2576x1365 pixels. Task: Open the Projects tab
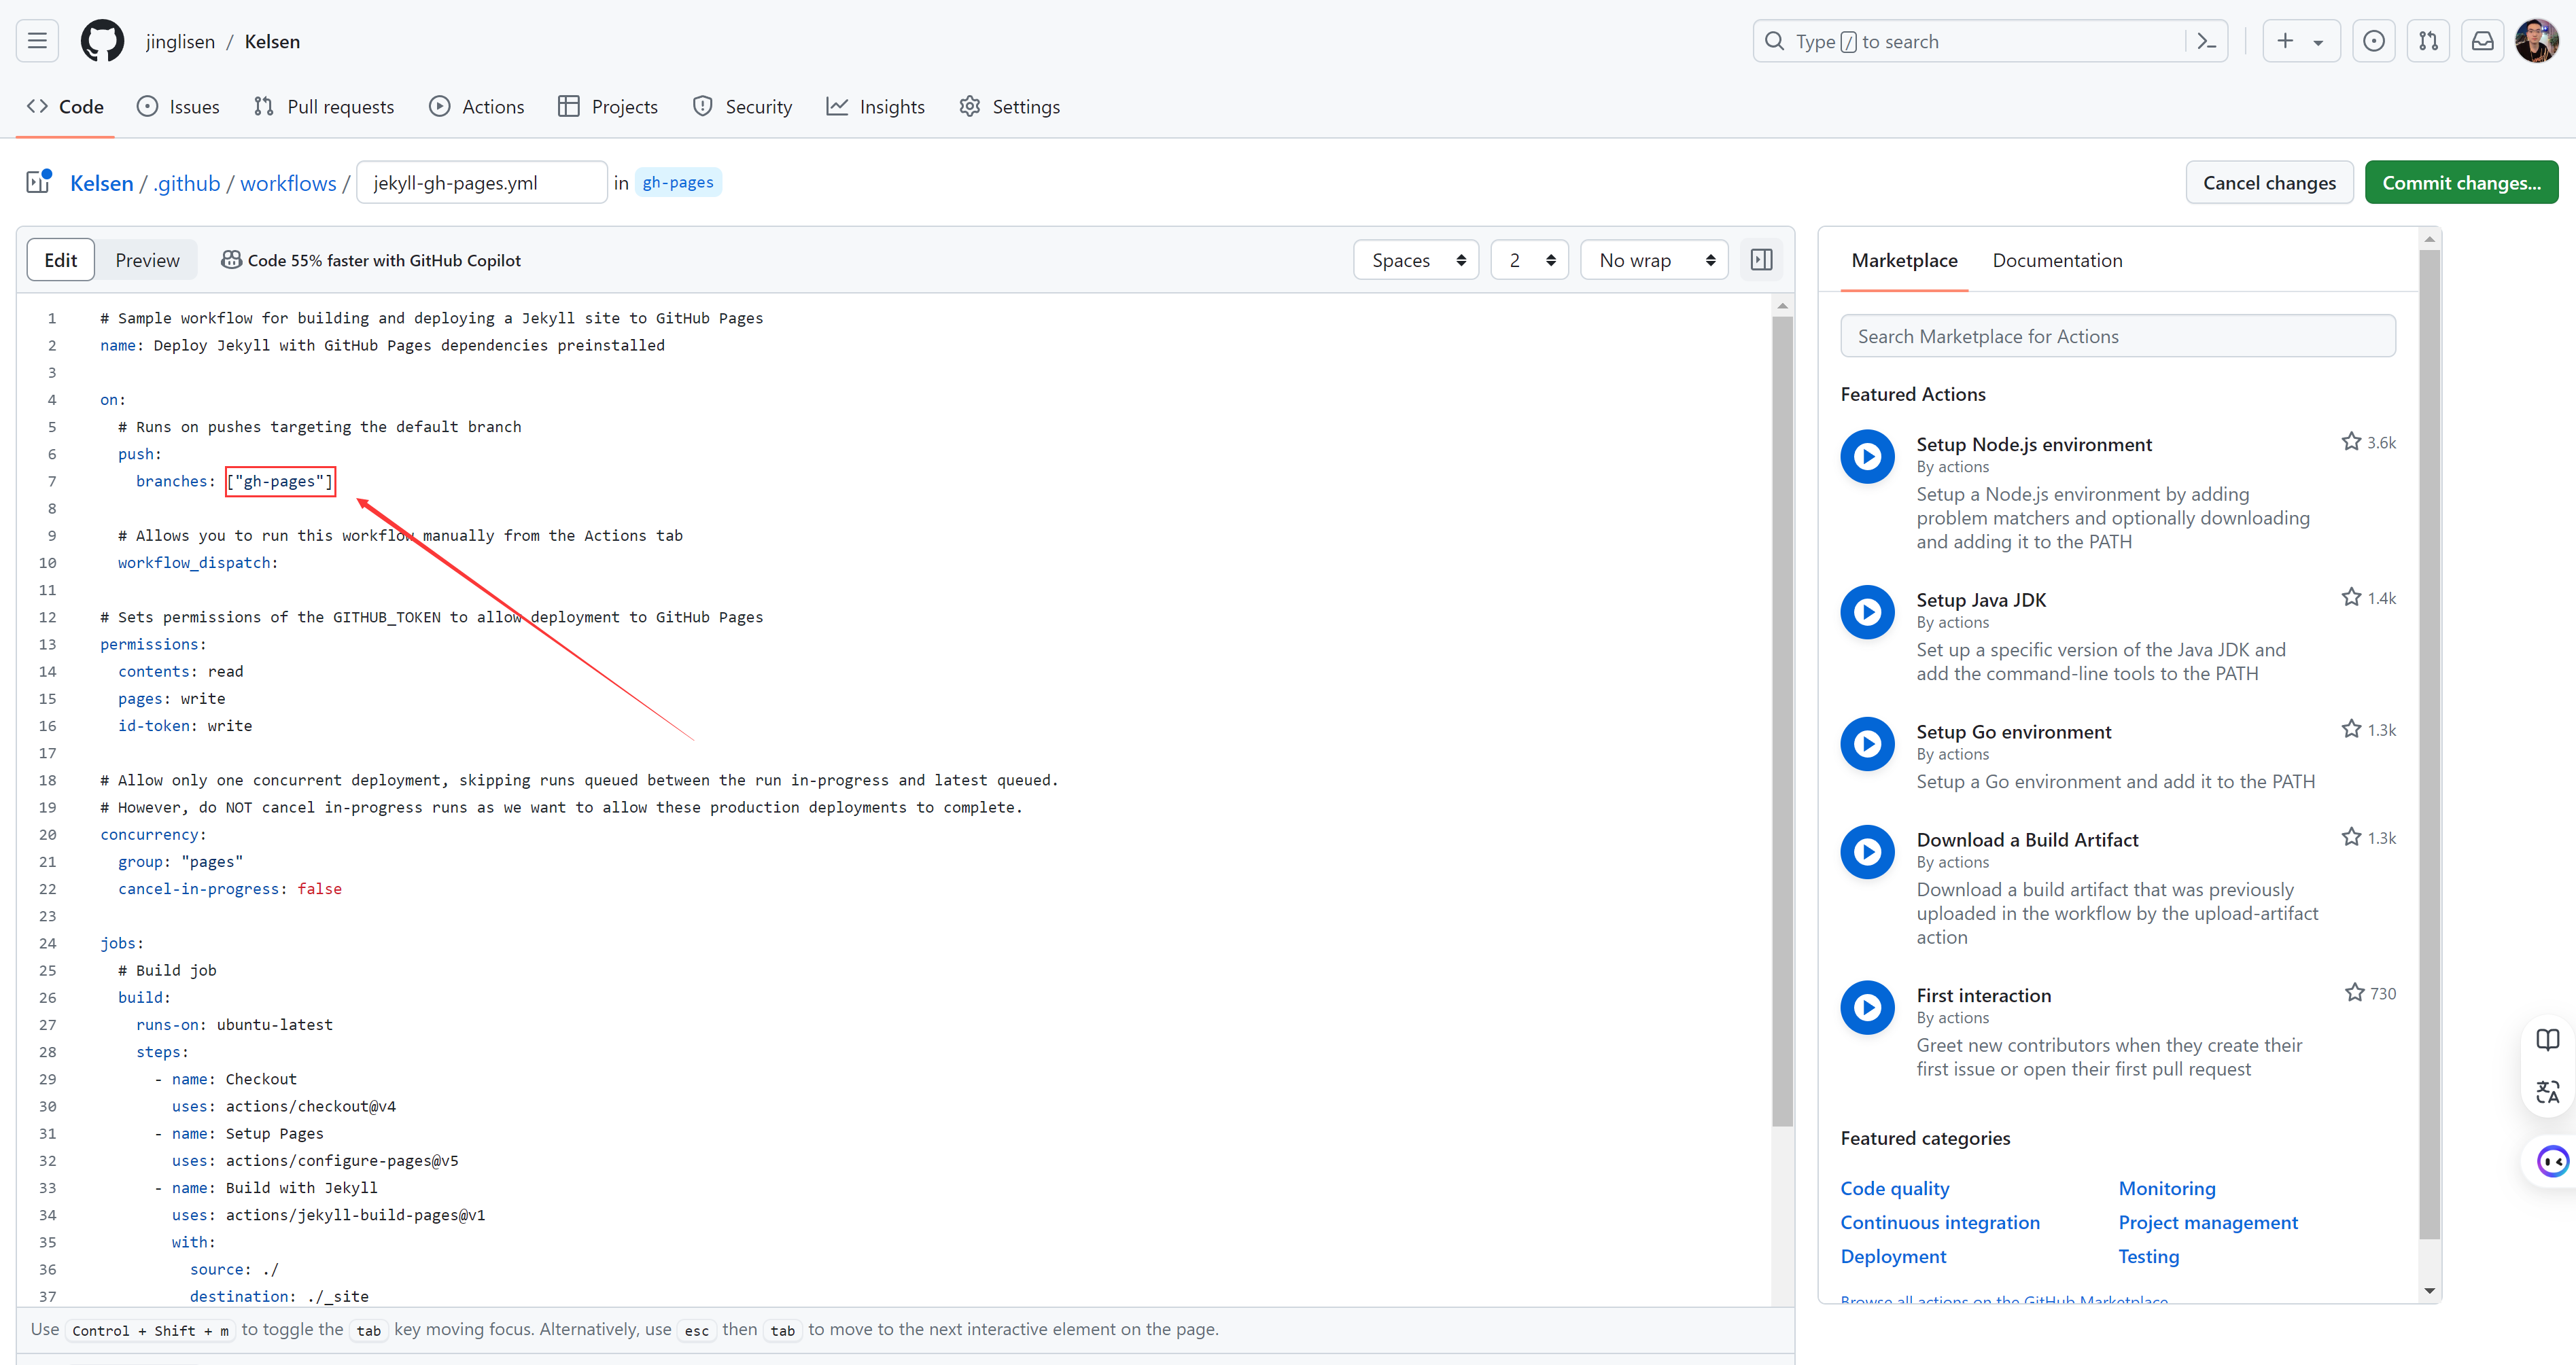pyautogui.click(x=608, y=106)
